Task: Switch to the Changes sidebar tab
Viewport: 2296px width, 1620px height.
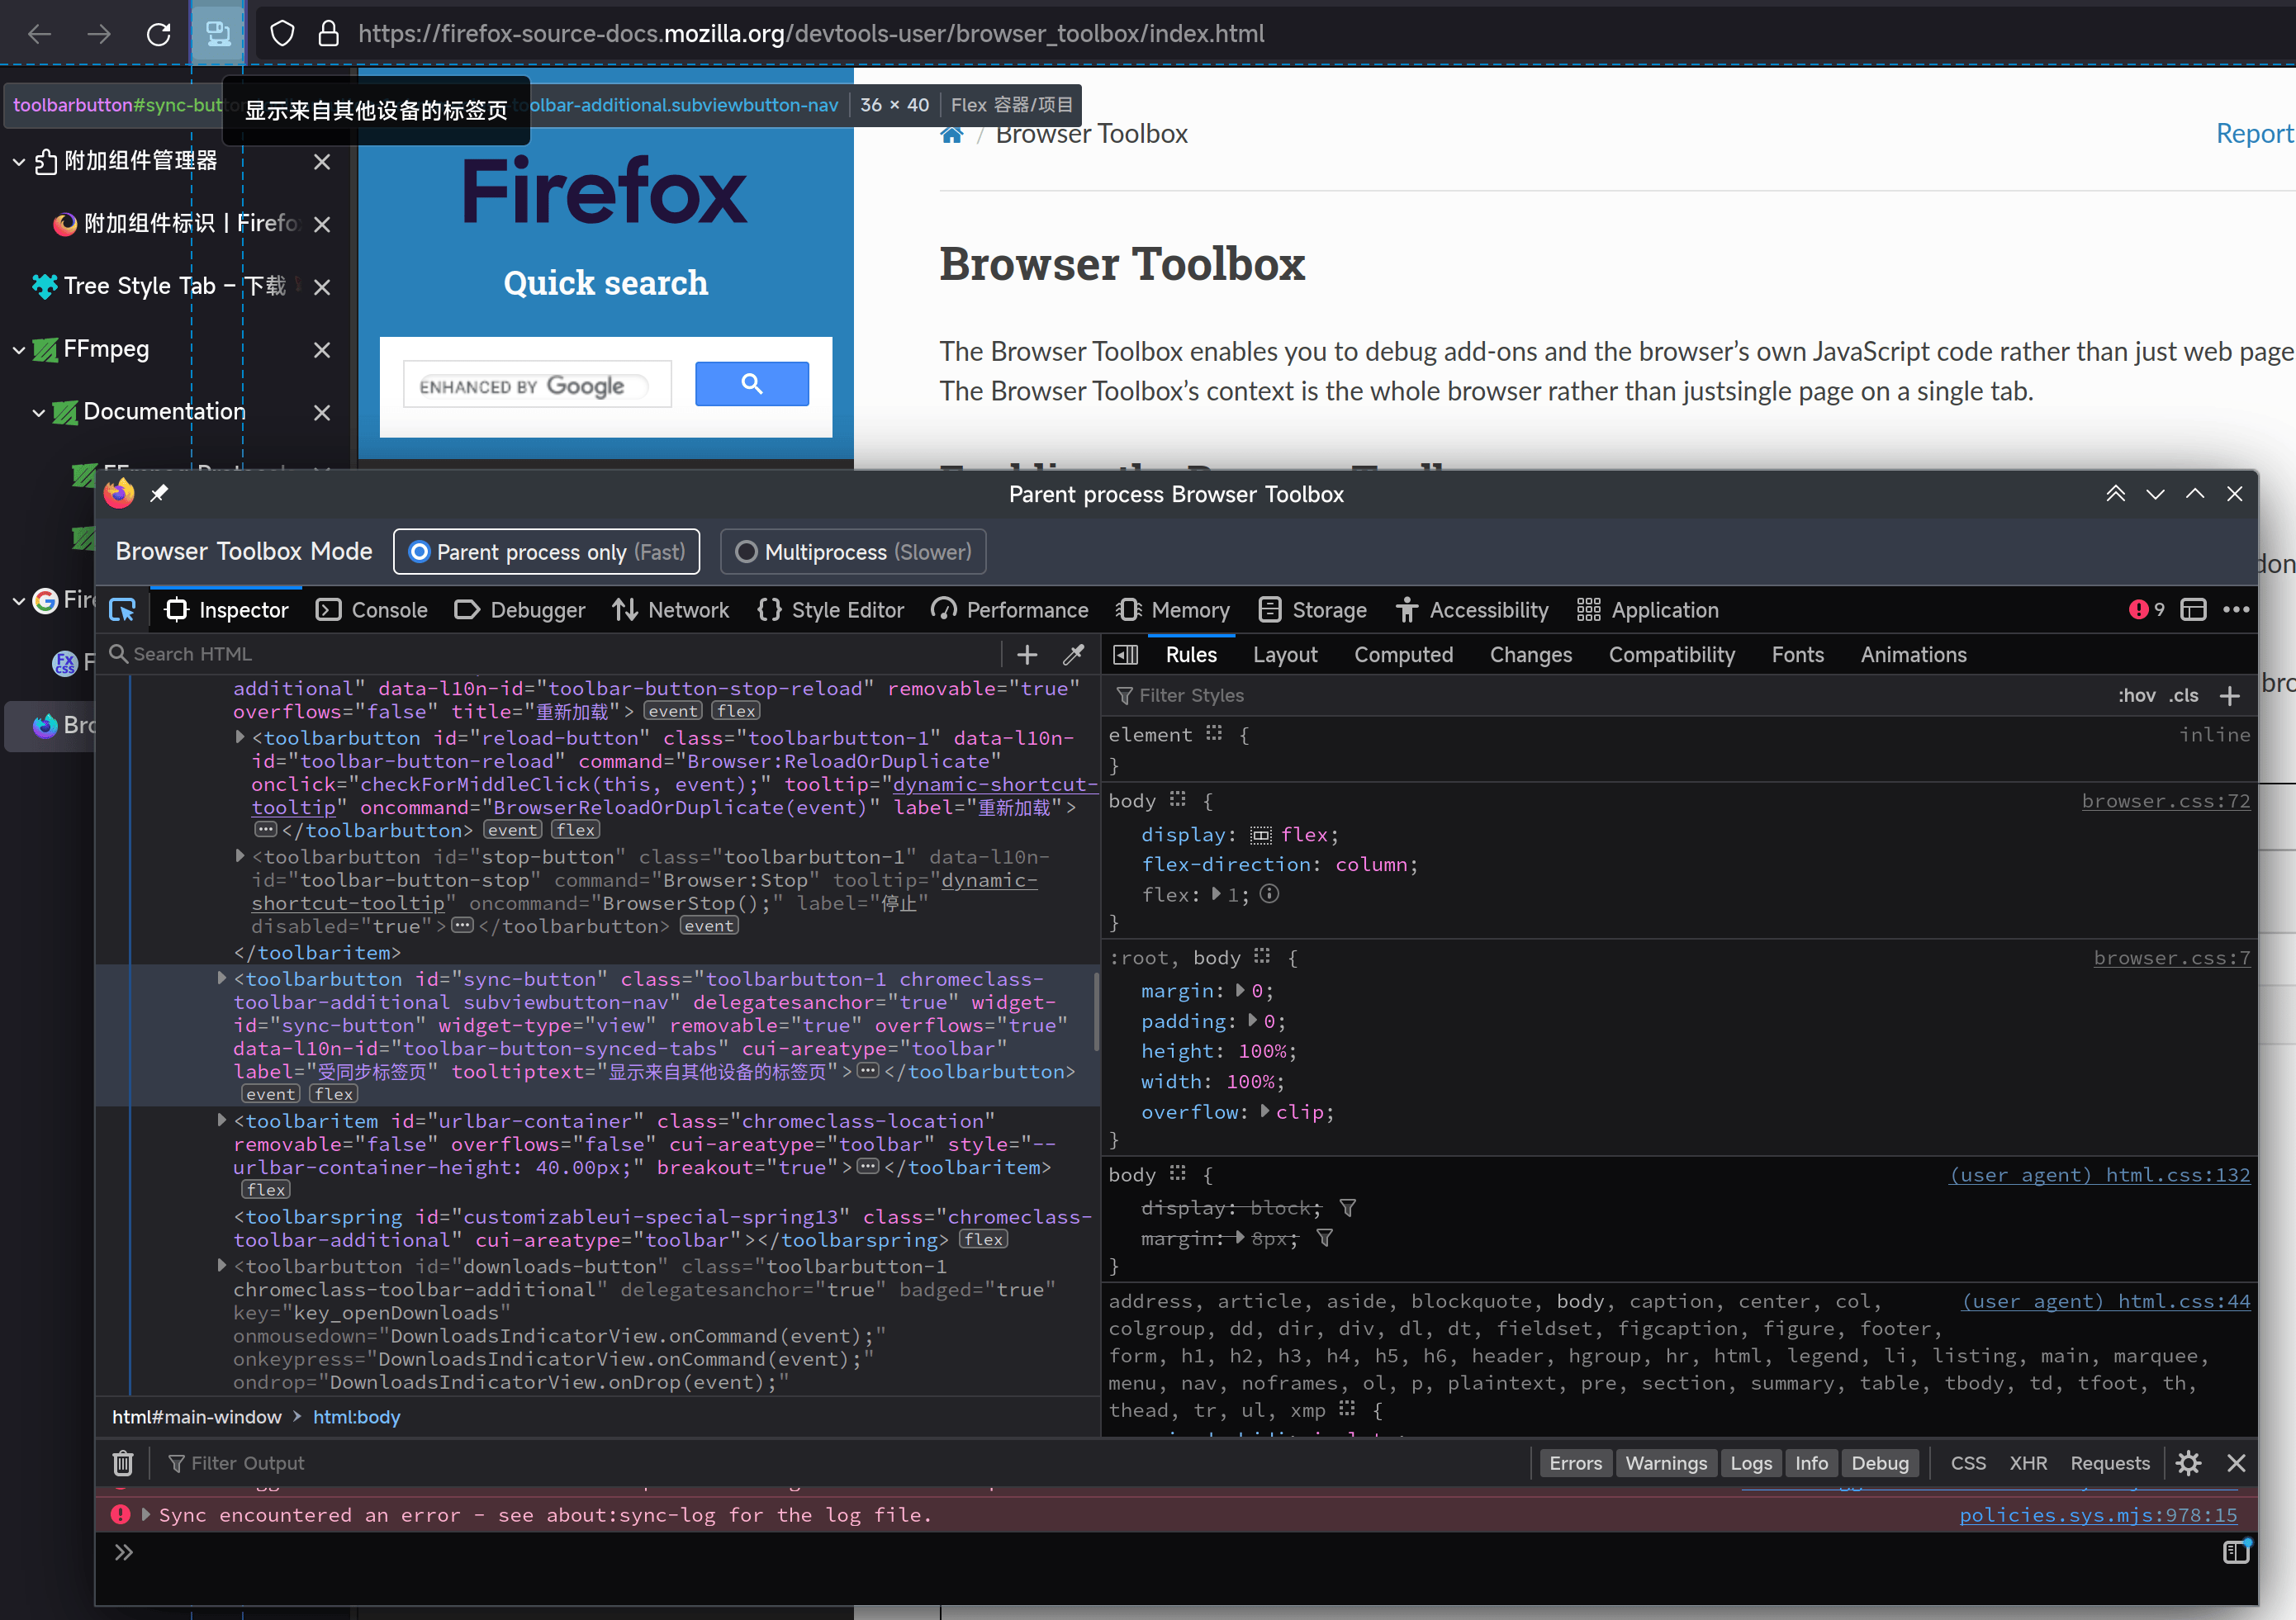Action: coord(1530,655)
